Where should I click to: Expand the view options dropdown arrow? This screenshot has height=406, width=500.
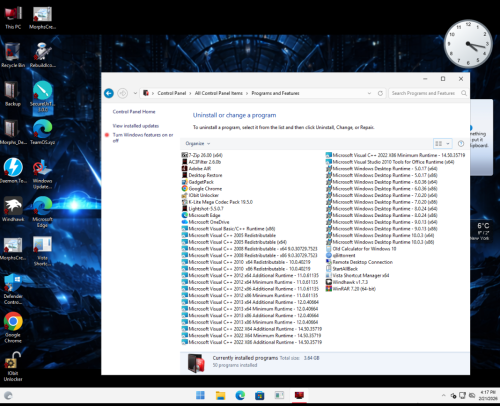pyautogui.click(x=448, y=144)
